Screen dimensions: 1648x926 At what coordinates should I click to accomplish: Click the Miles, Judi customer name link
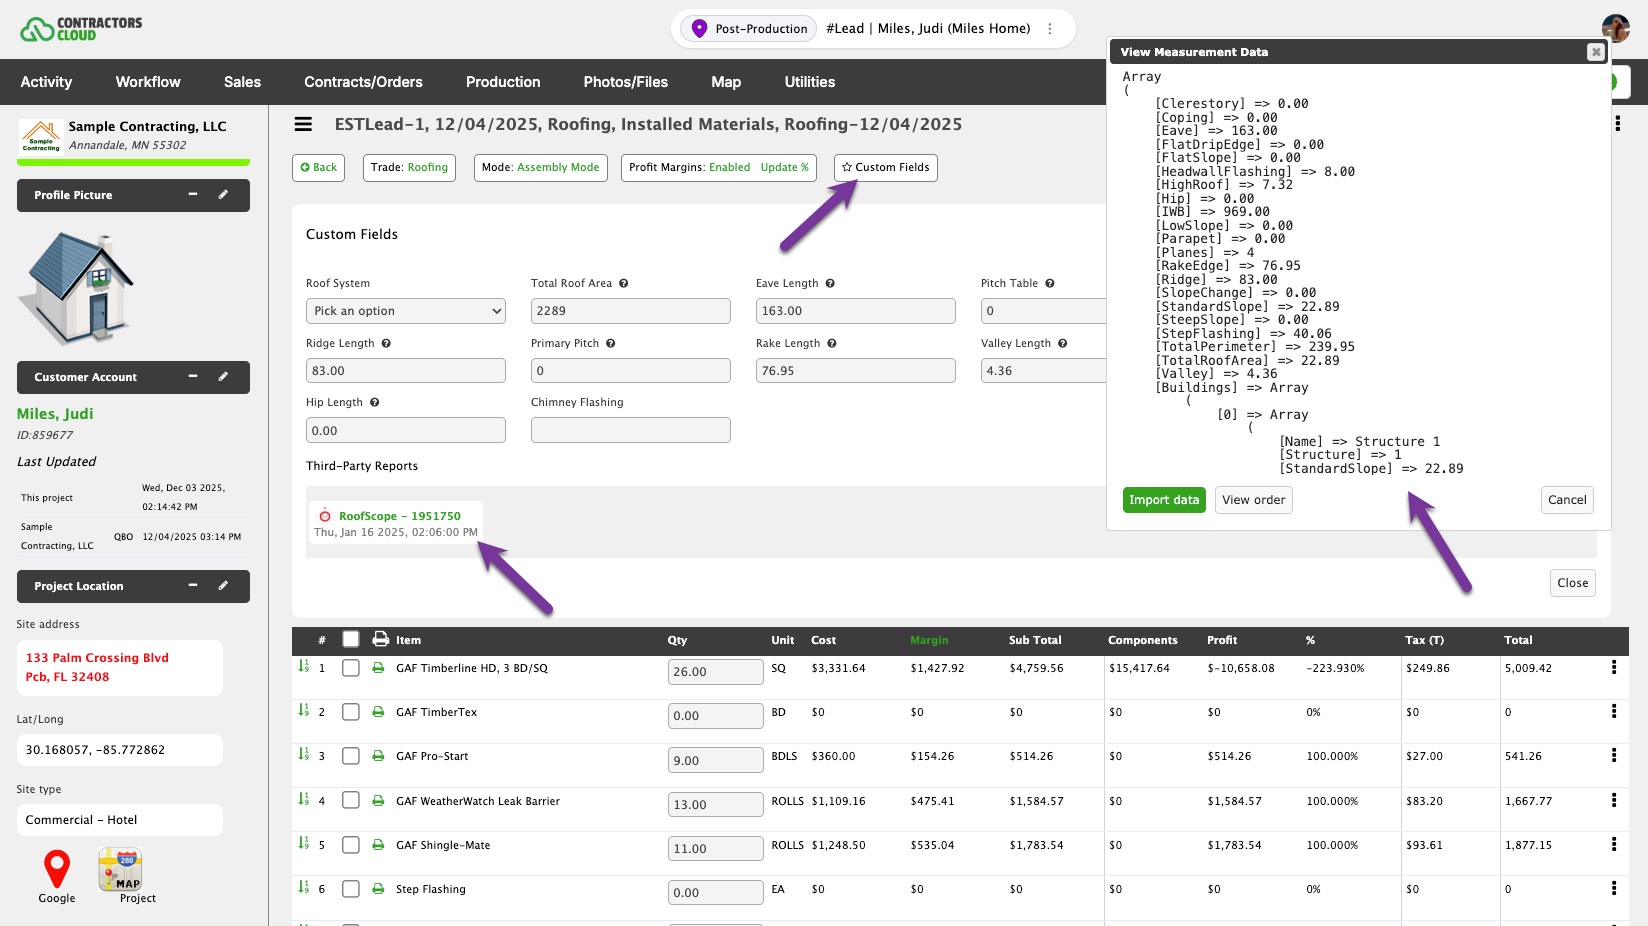click(55, 414)
